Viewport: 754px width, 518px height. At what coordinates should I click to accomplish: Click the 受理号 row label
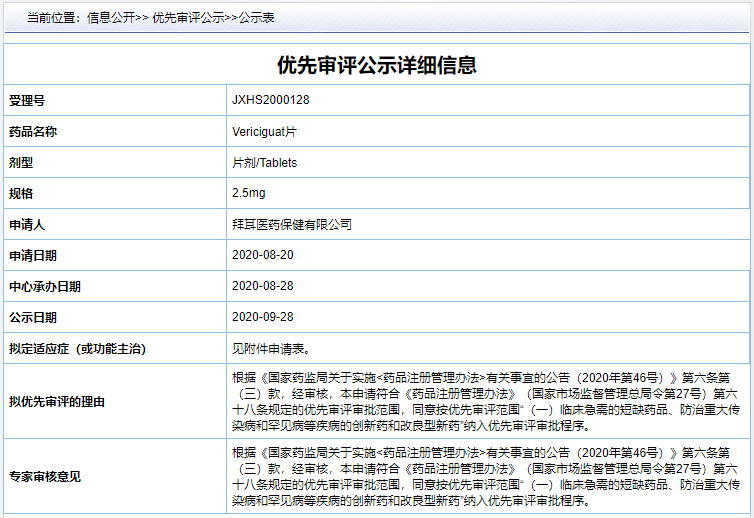pyautogui.click(x=27, y=101)
